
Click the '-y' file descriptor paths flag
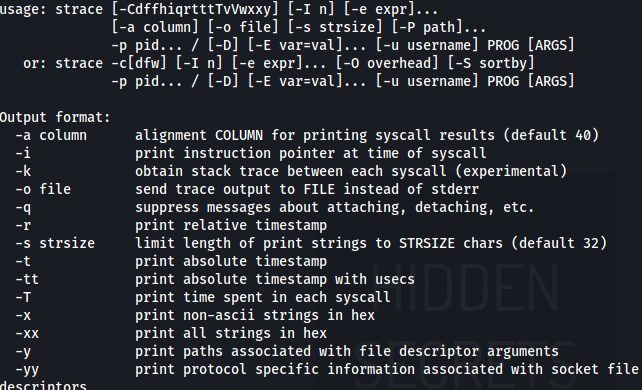tap(23, 352)
